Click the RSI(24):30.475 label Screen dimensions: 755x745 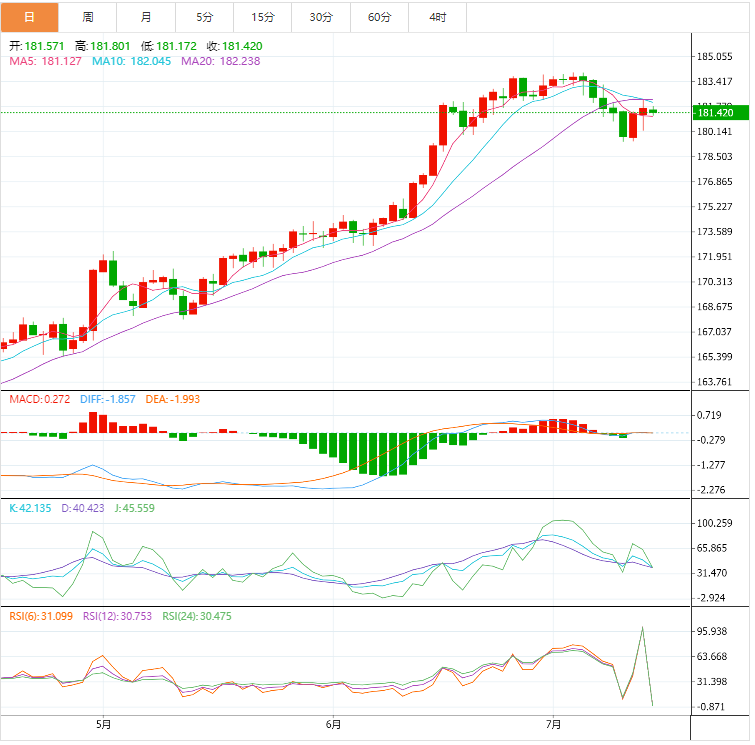(x=197, y=616)
